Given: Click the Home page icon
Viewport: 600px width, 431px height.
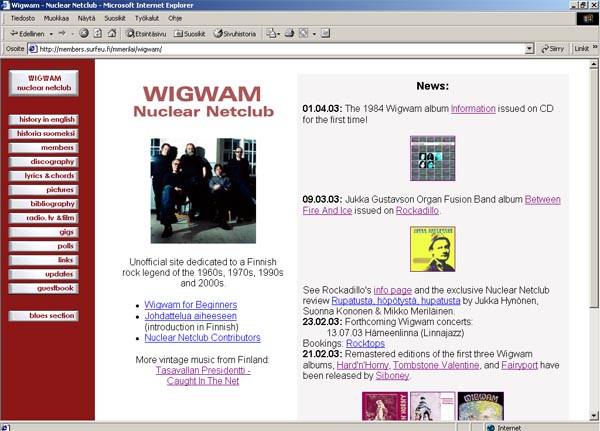Looking at the screenshot, I should click(x=112, y=33).
